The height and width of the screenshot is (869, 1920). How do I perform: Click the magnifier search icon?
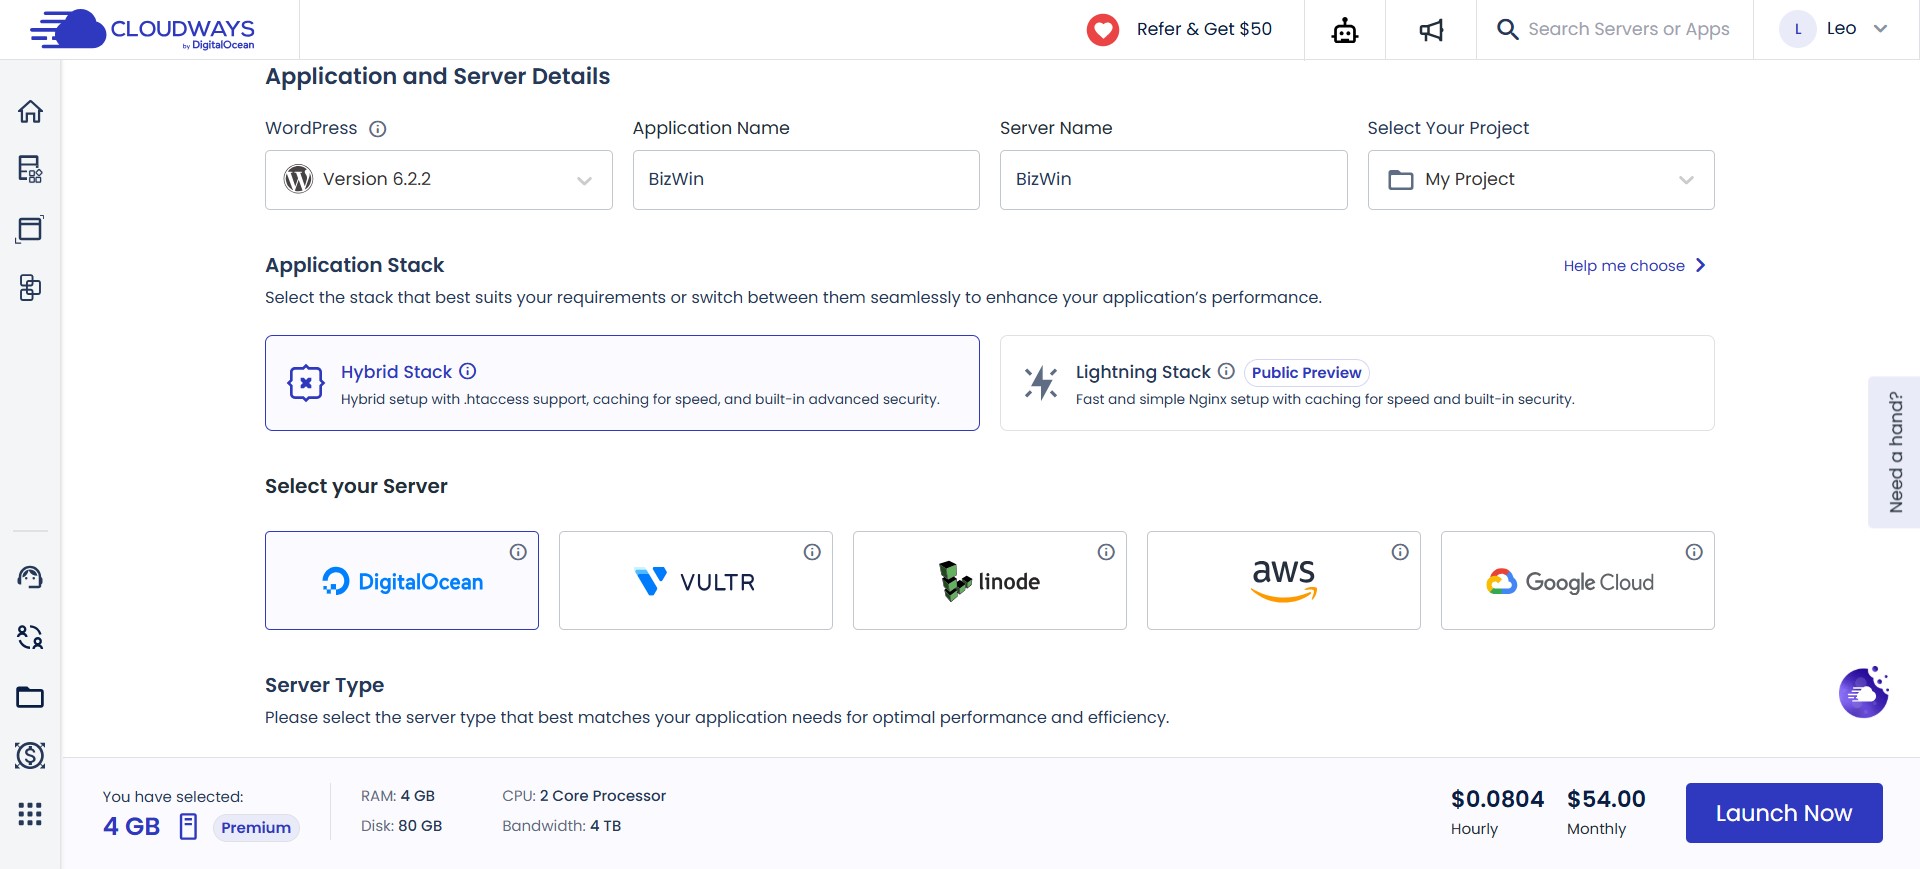point(1507,30)
